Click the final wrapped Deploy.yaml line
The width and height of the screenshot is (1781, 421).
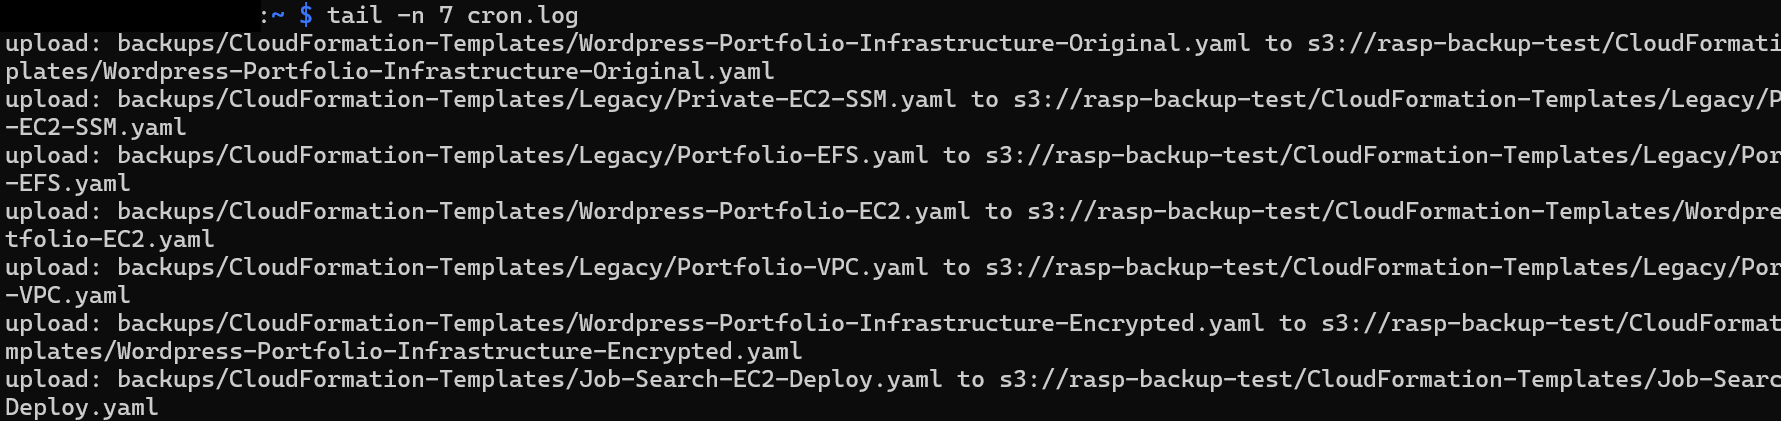pos(82,407)
